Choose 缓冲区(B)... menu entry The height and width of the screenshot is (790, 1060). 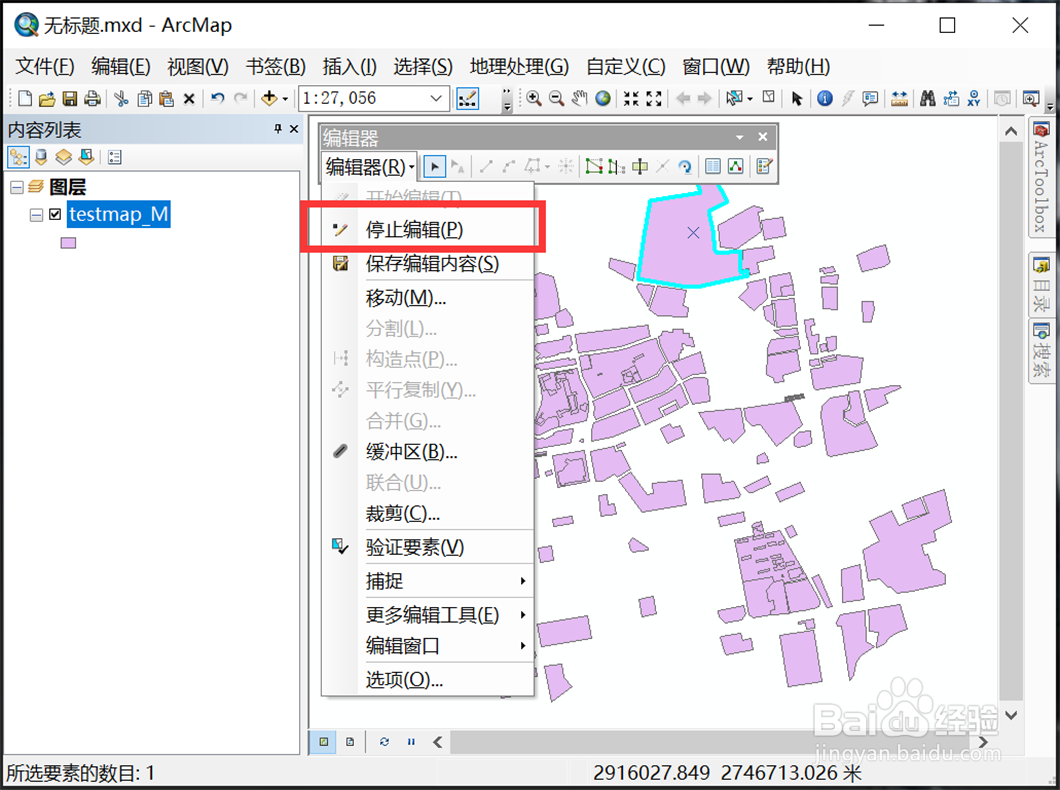[429, 451]
